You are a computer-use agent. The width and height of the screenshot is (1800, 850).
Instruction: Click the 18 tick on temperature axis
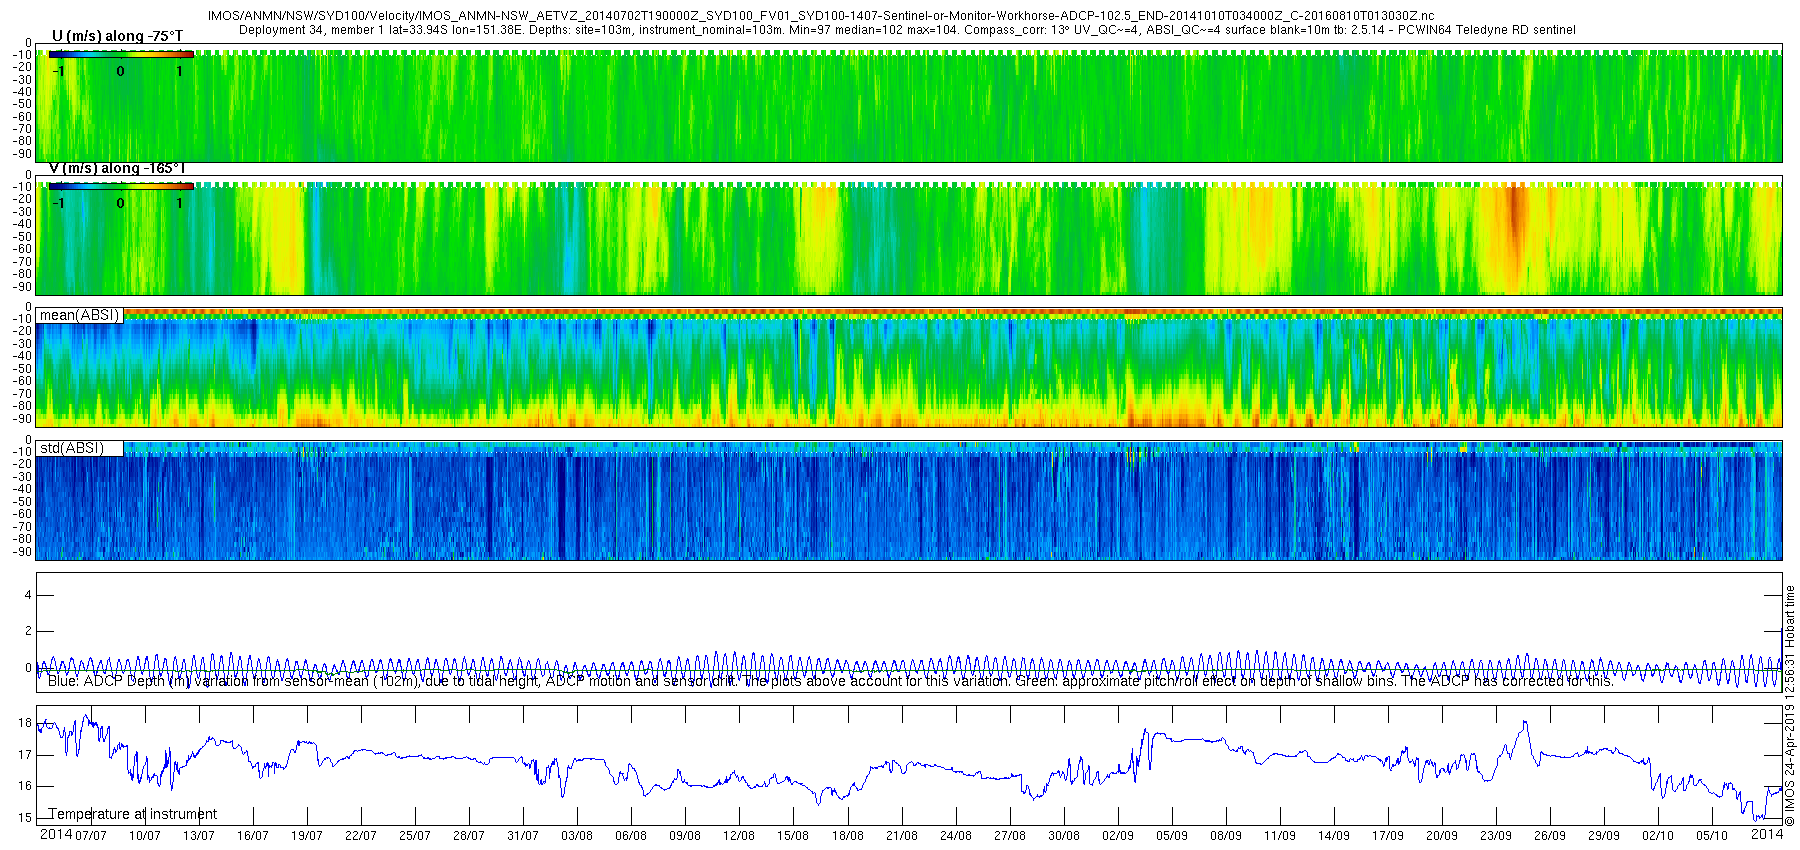[25, 723]
